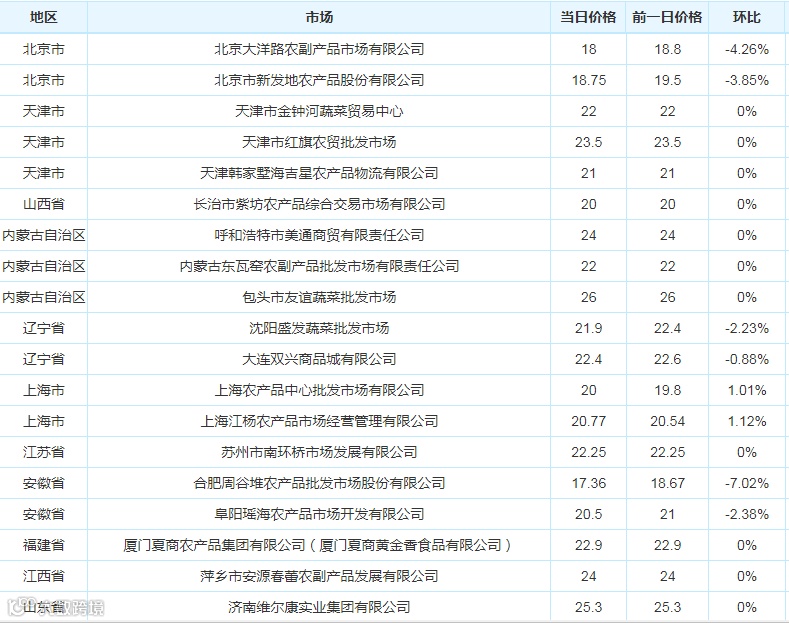Select 内蒙古东瓦窑农副产品批发市场有限责任公司 cell
The width and height of the screenshot is (789, 623).
coord(319,266)
